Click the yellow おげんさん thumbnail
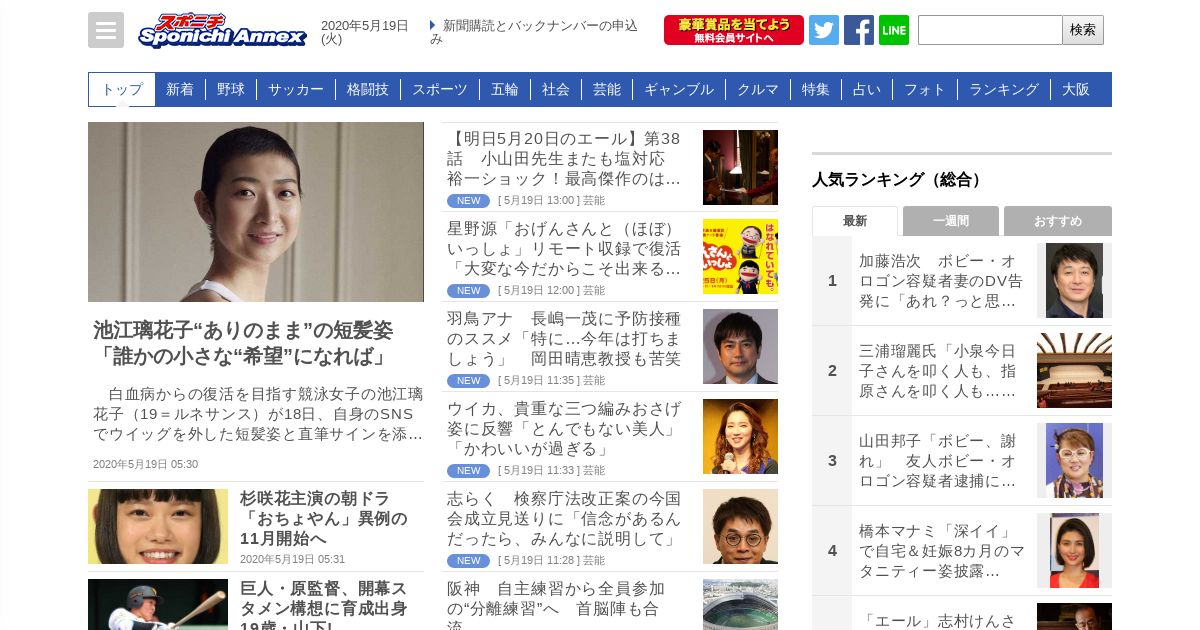The image size is (1200, 630). tap(740, 256)
